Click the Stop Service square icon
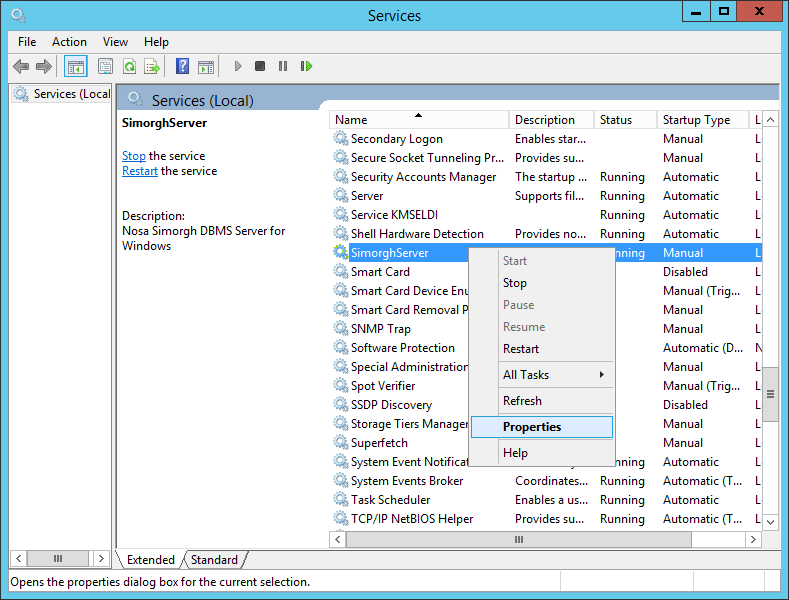 (x=260, y=66)
